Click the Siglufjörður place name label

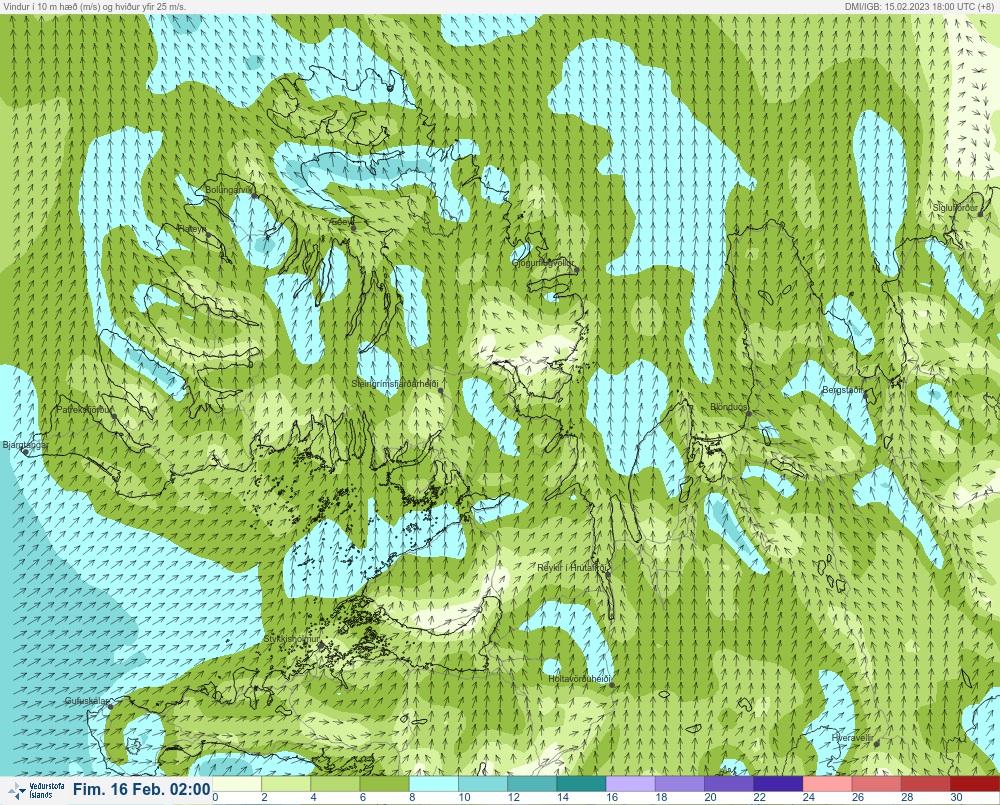[x=955, y=208]
